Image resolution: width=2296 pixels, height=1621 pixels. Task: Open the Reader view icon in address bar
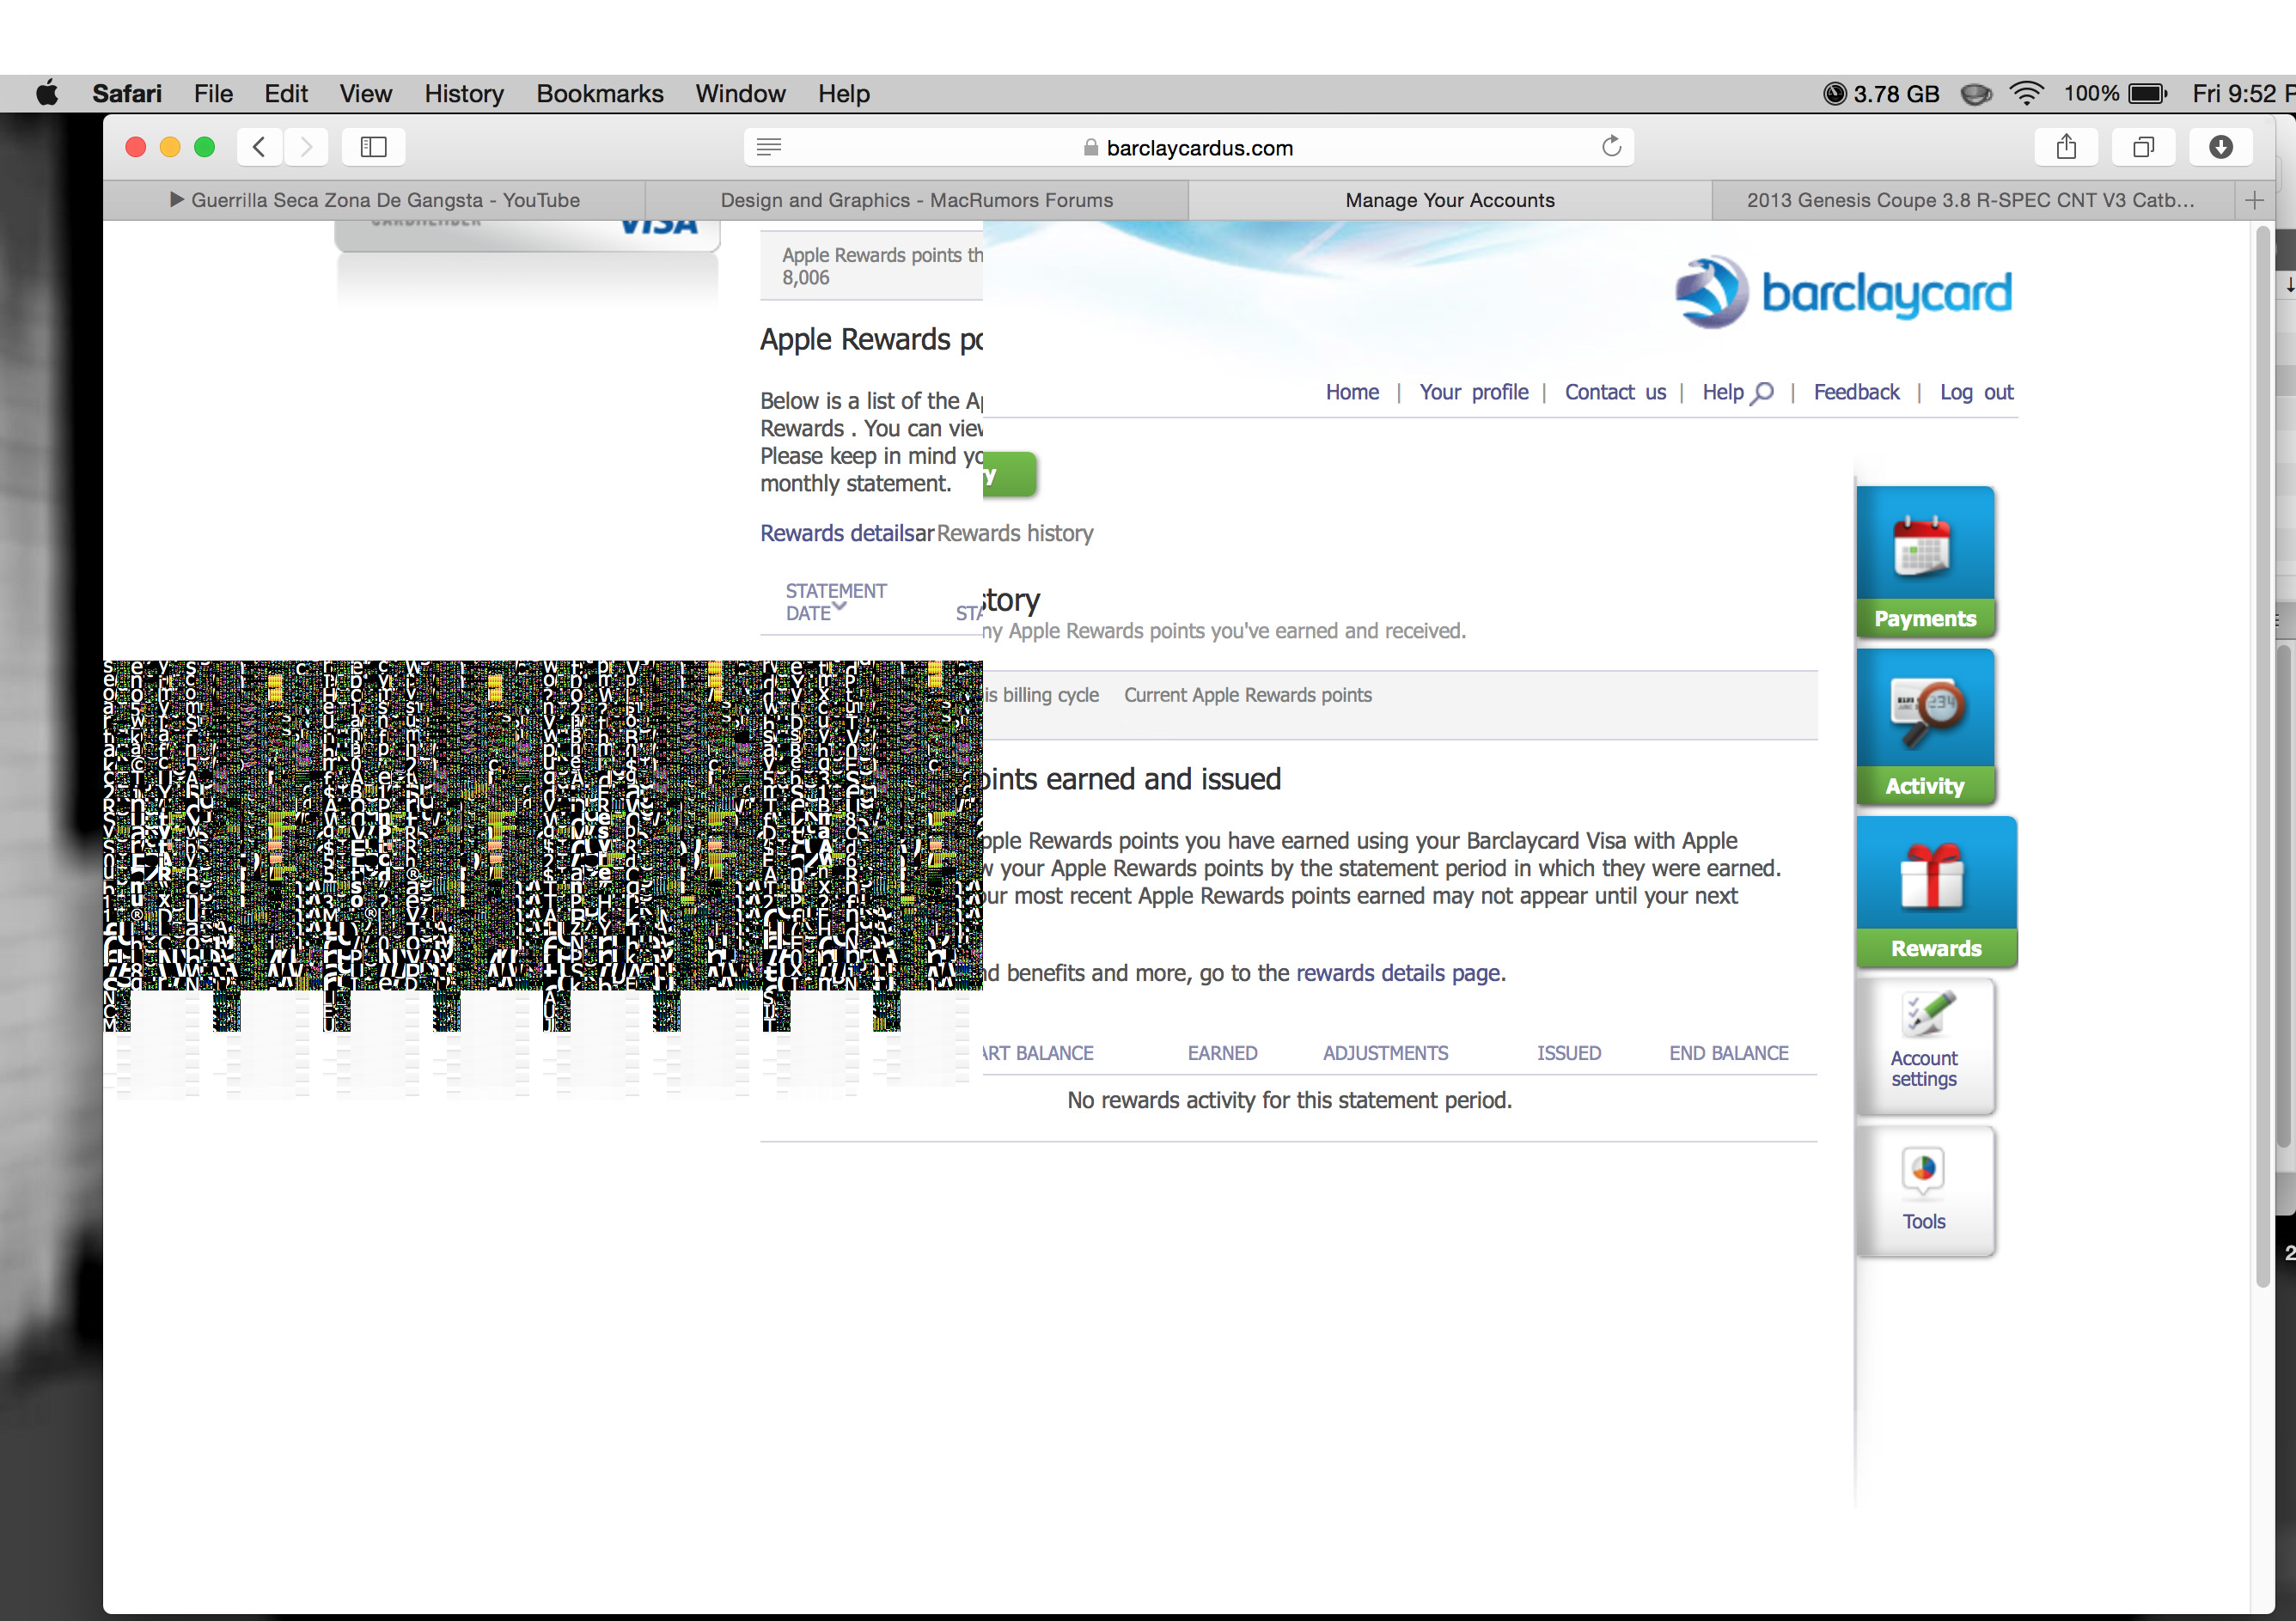click(x=768, y=147)
